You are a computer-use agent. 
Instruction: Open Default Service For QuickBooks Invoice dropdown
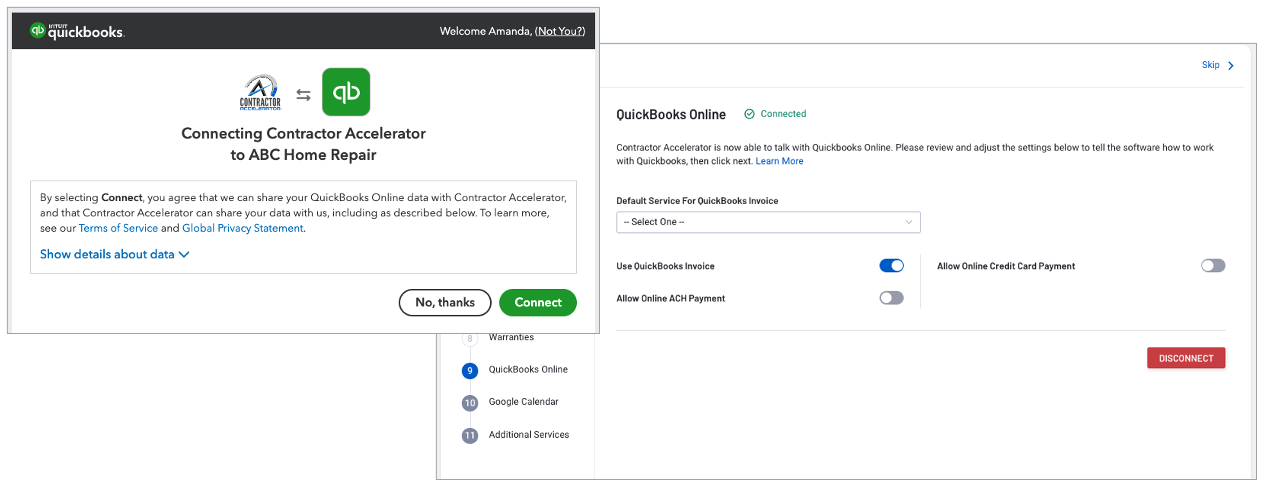pyautogui.click(x=768, y=222)
